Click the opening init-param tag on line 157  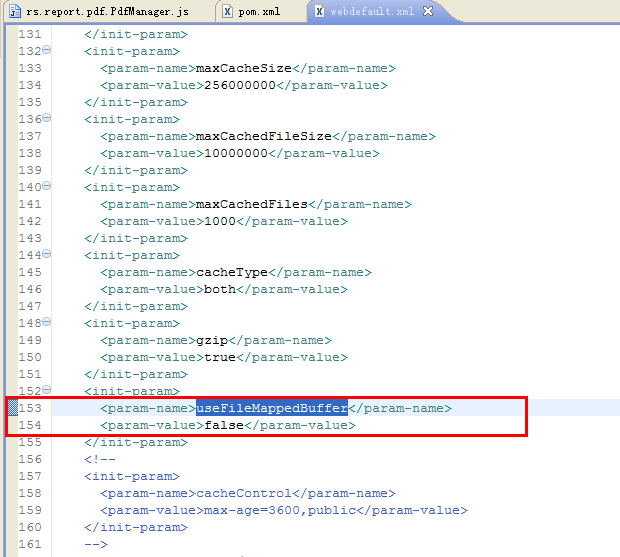click(x=132, y=476)
